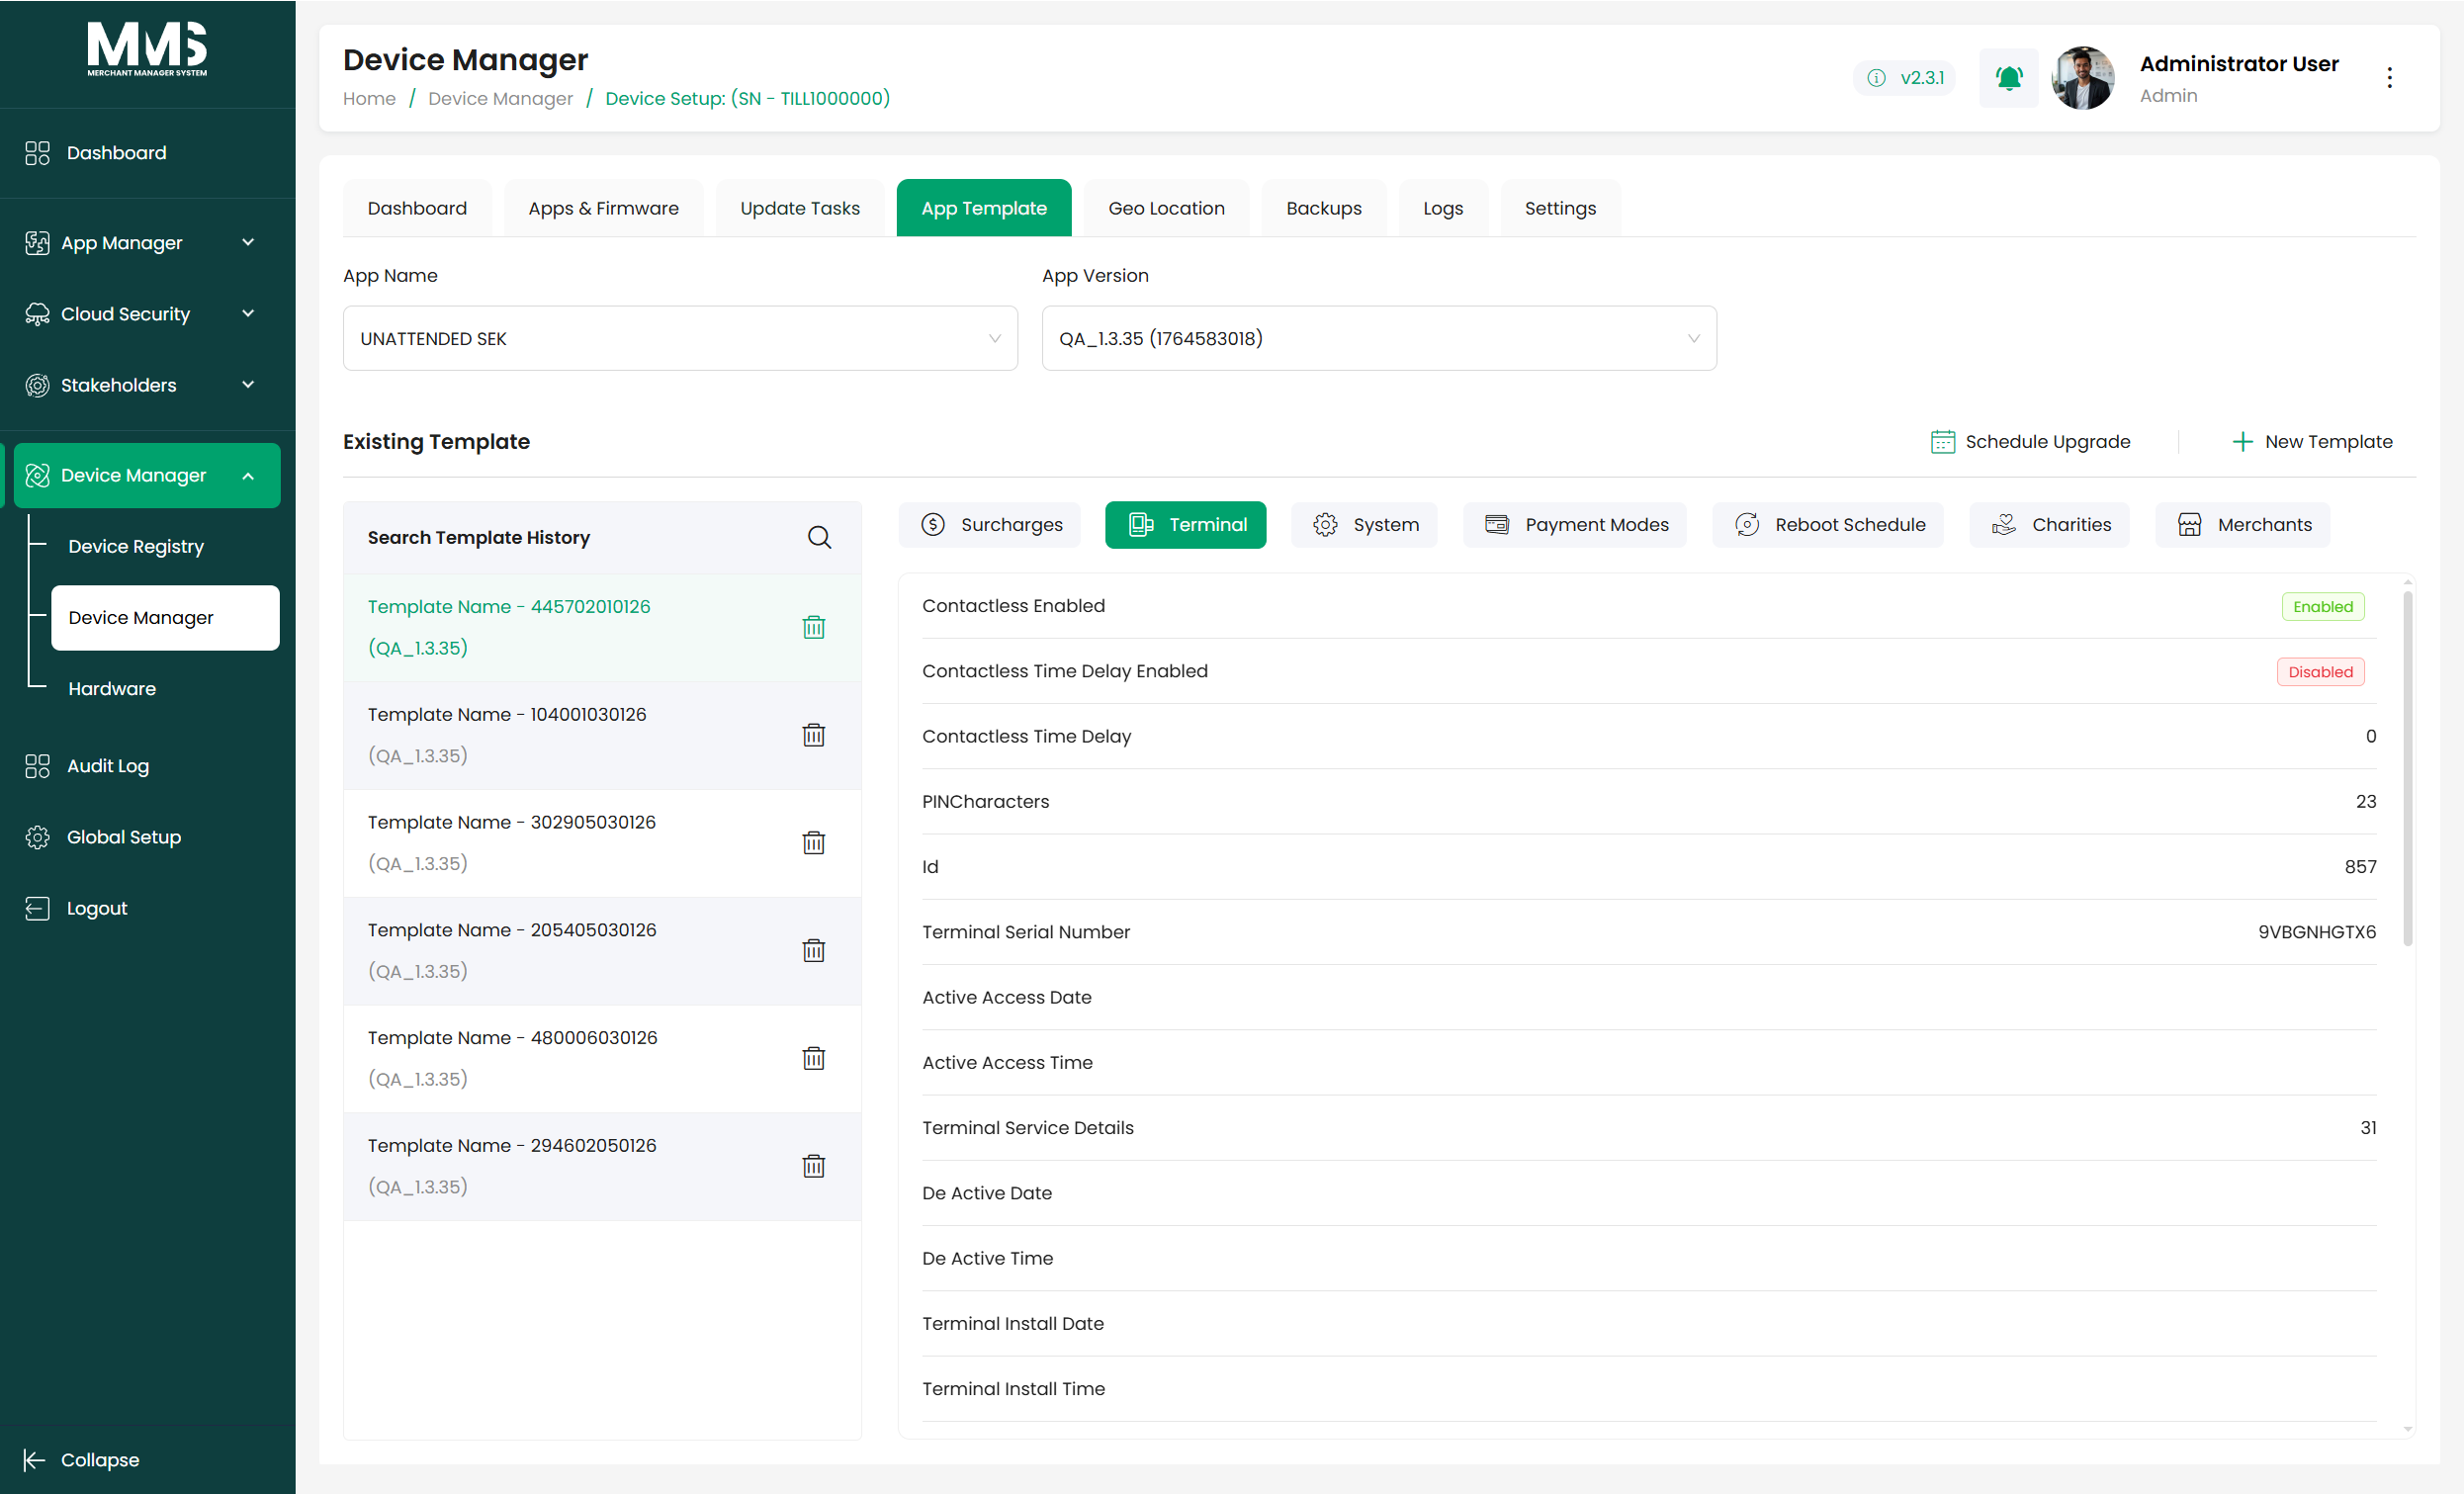The image size is (2464, 1494).
Task: Click the search icon in Template History
Action: click(819, 537)
